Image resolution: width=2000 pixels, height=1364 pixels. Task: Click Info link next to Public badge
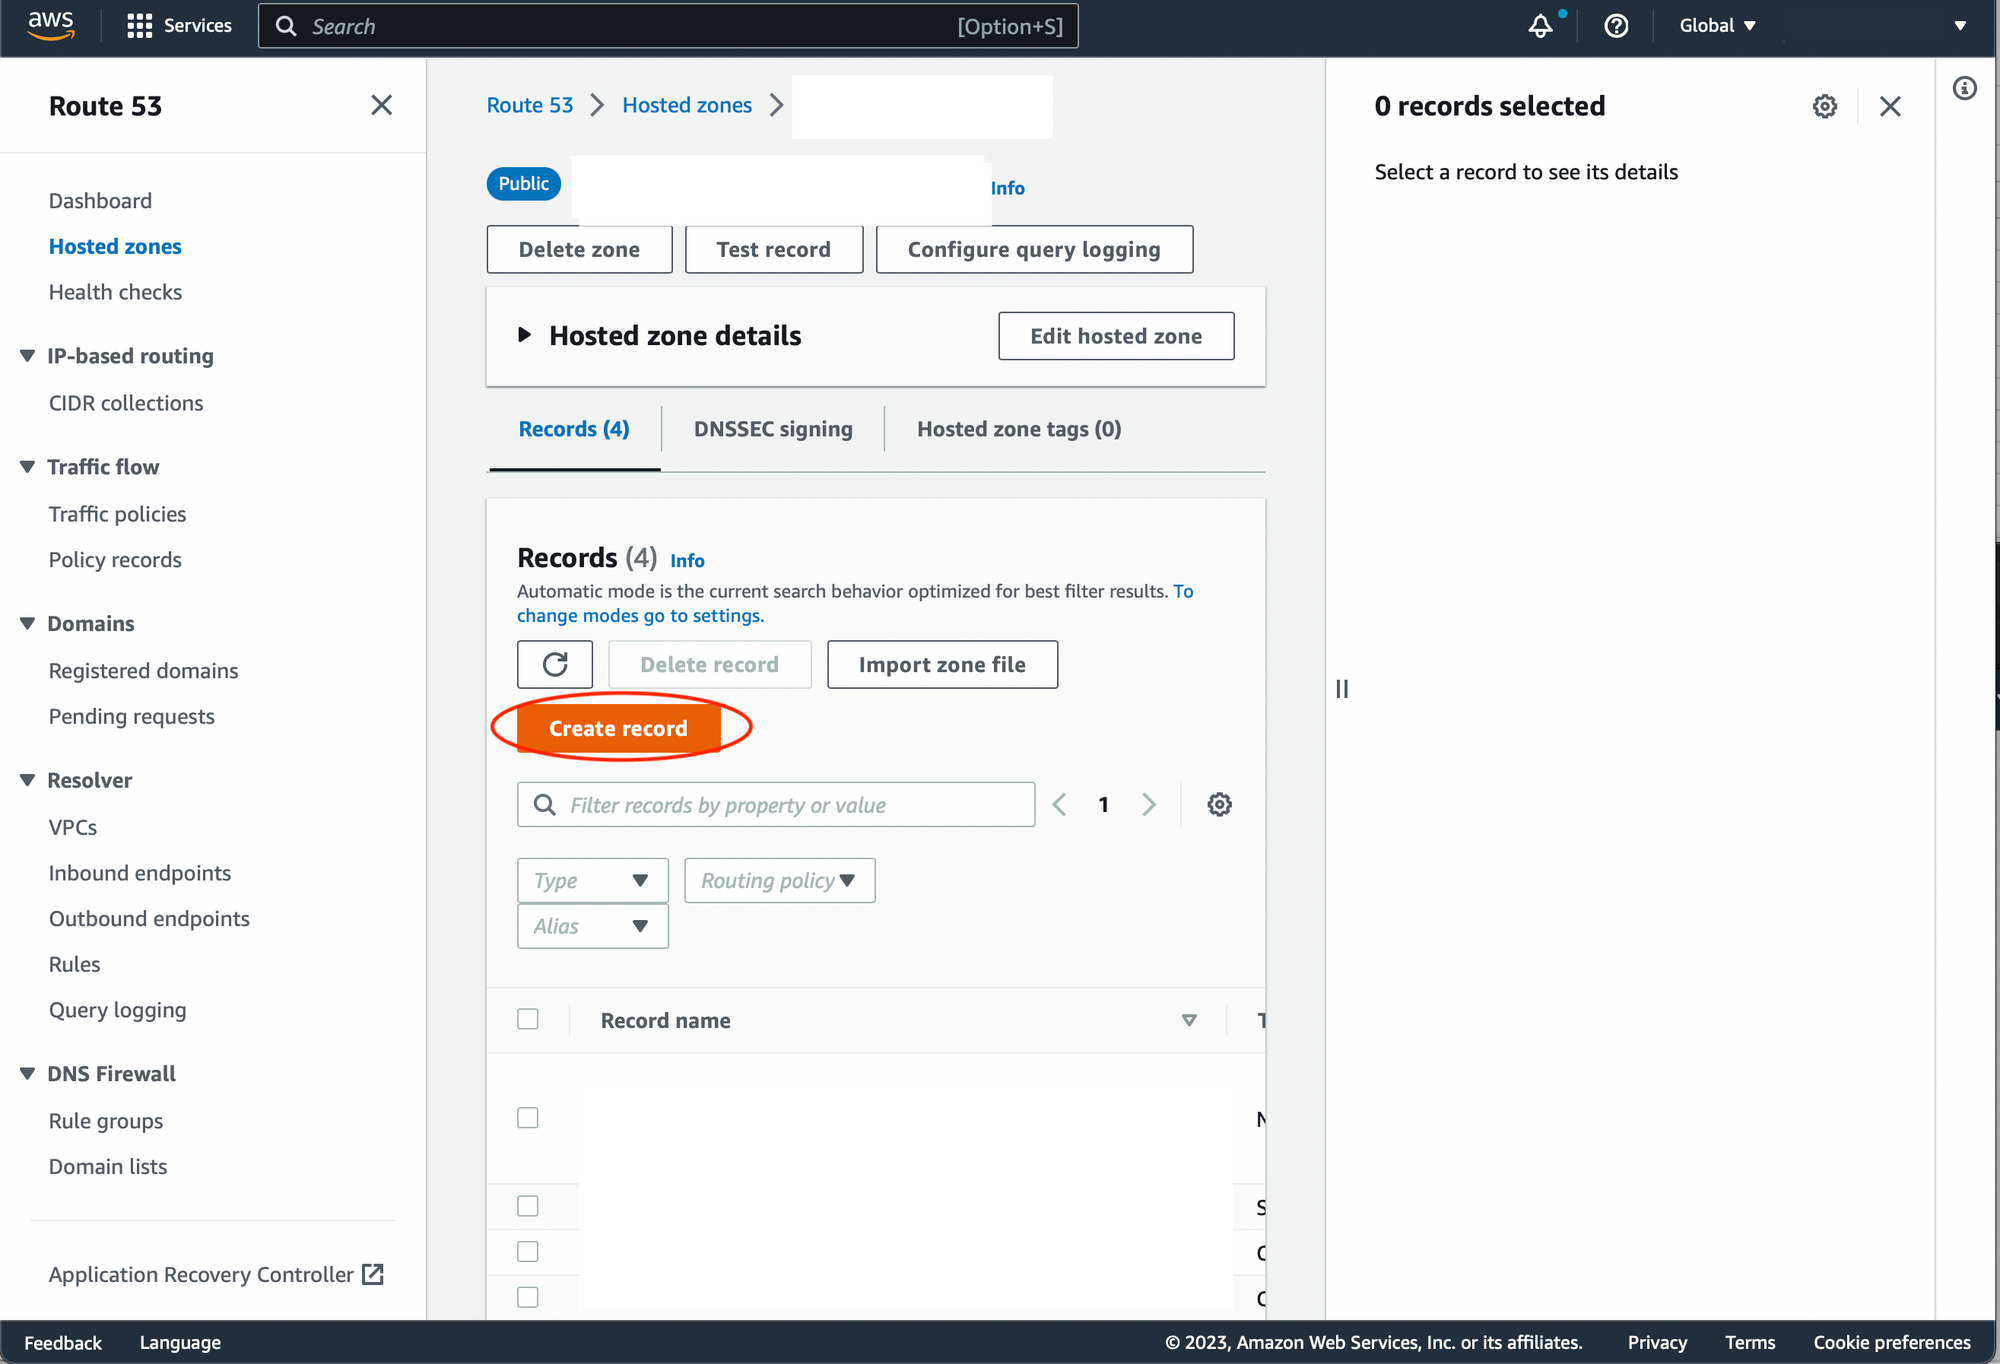coord(1008,188)
